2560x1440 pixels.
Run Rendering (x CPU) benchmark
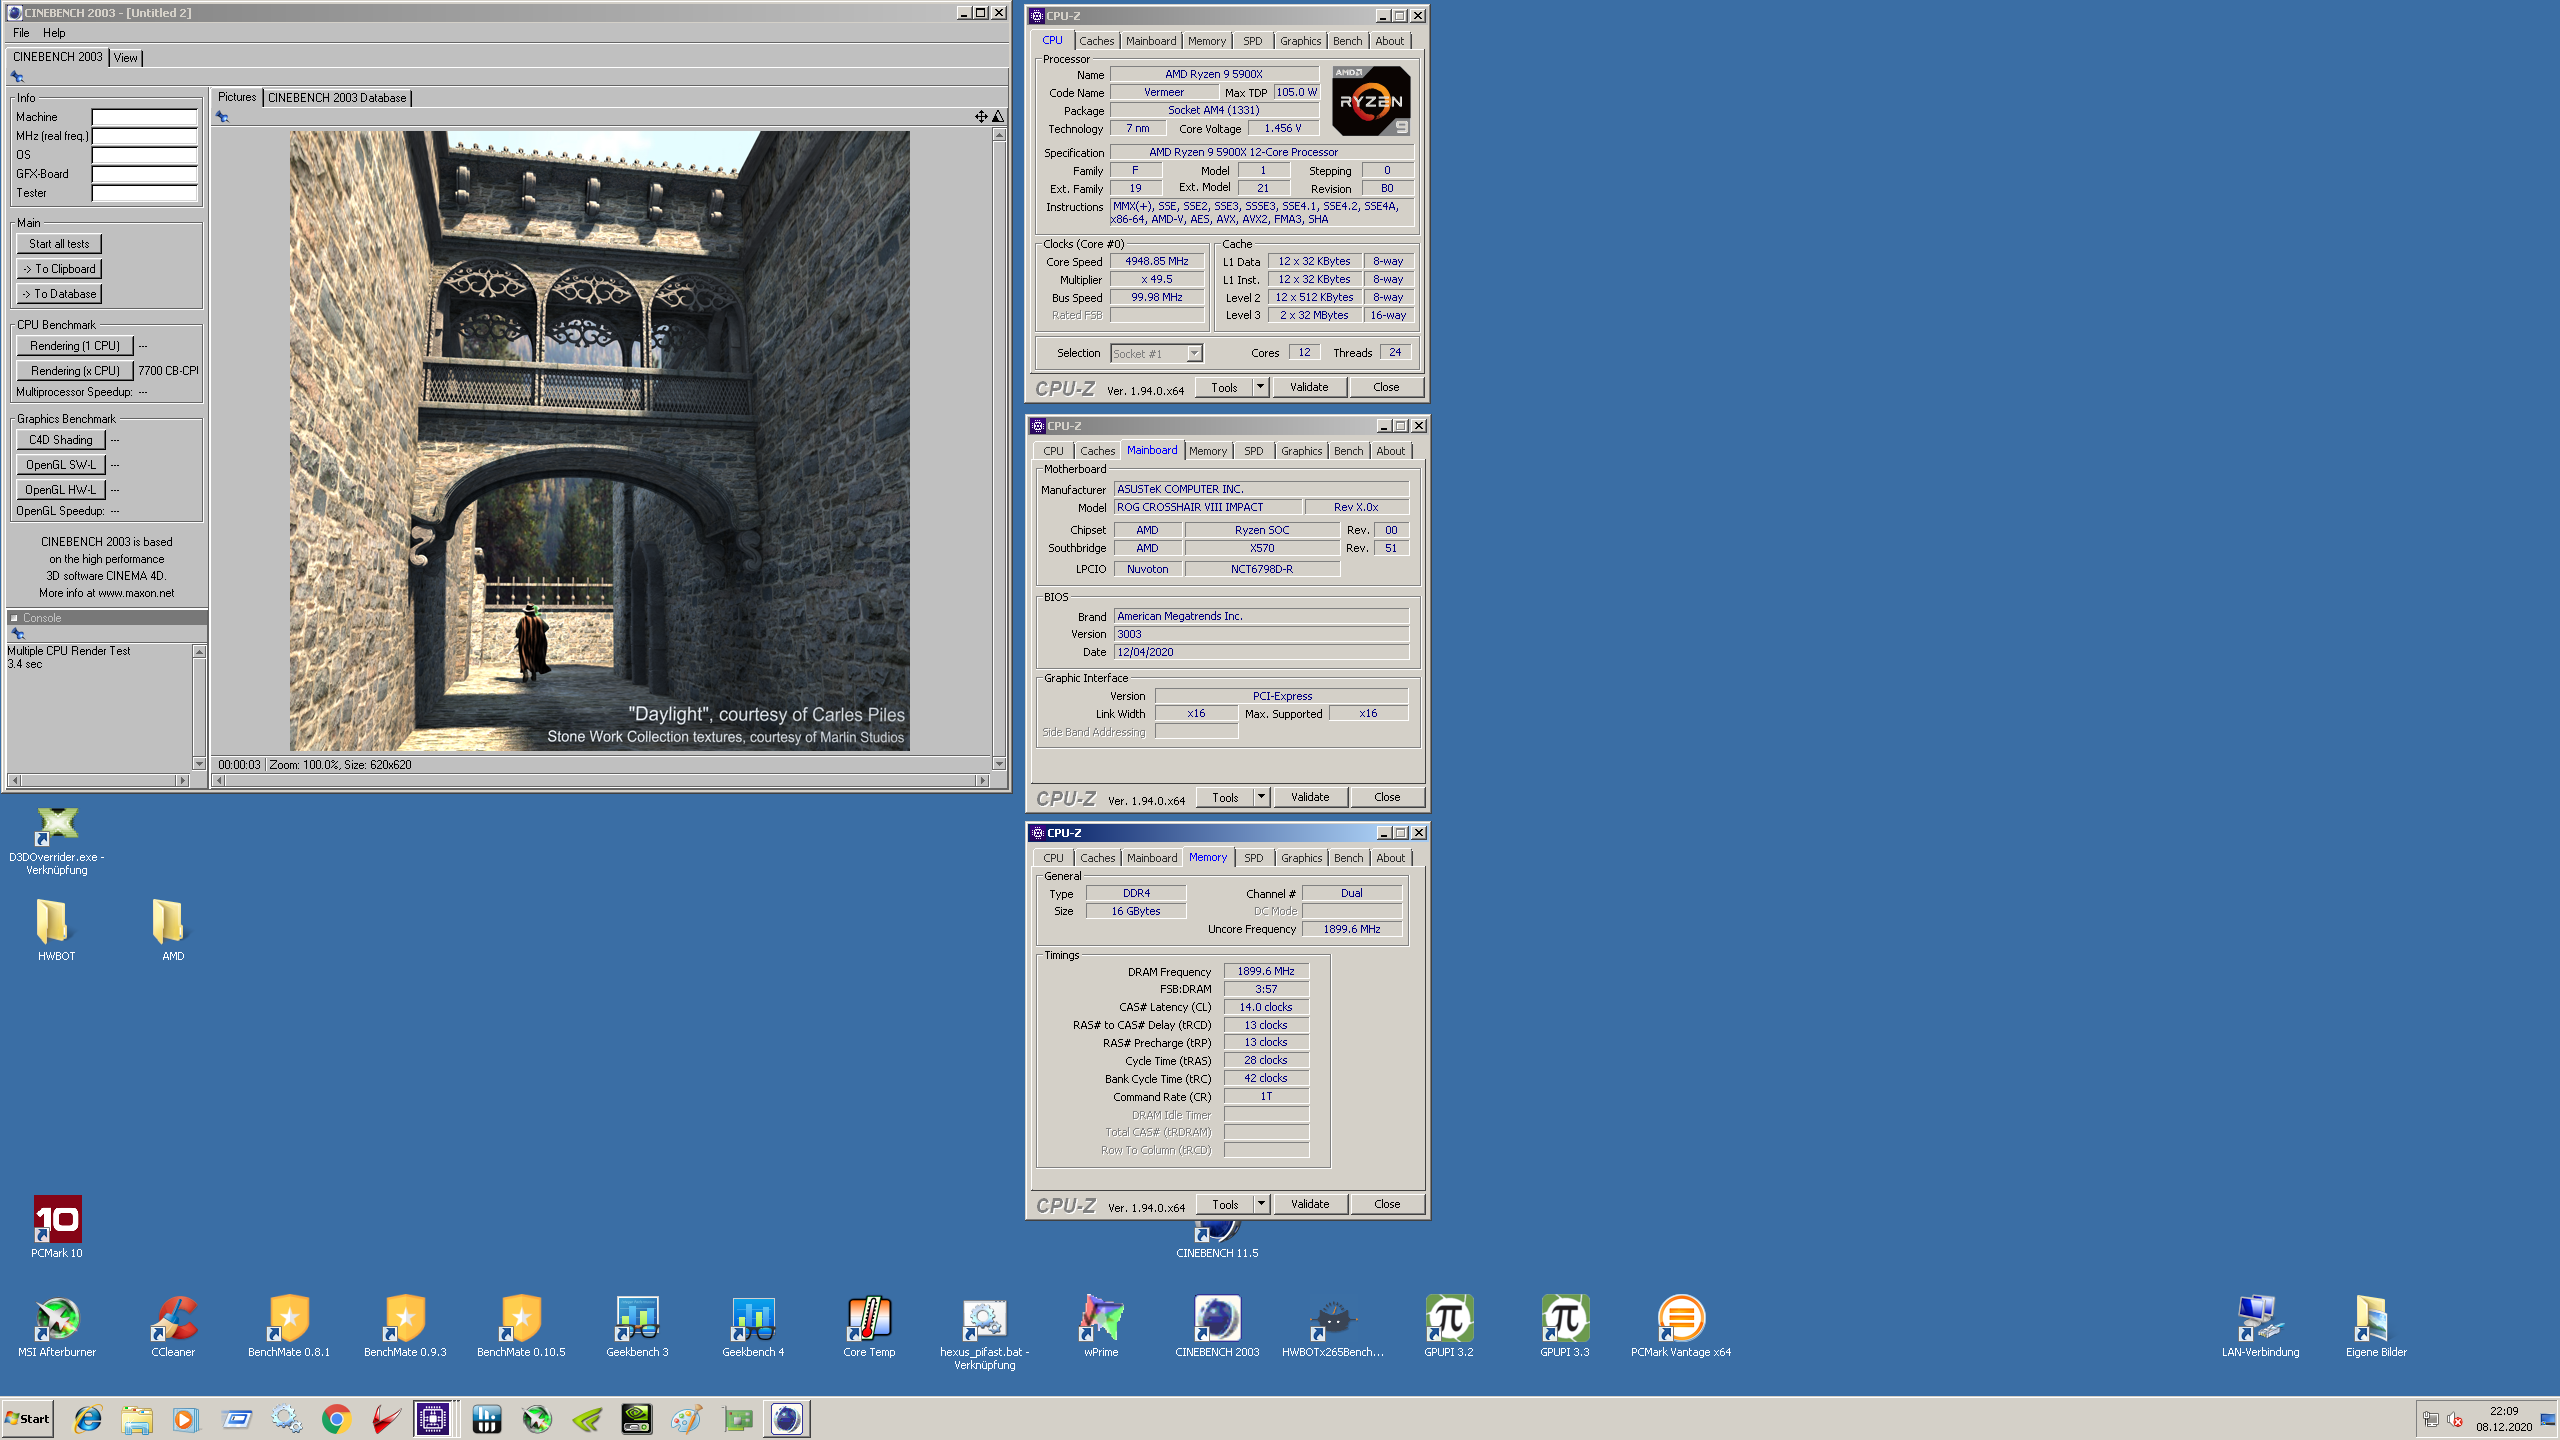click(75, 371)
